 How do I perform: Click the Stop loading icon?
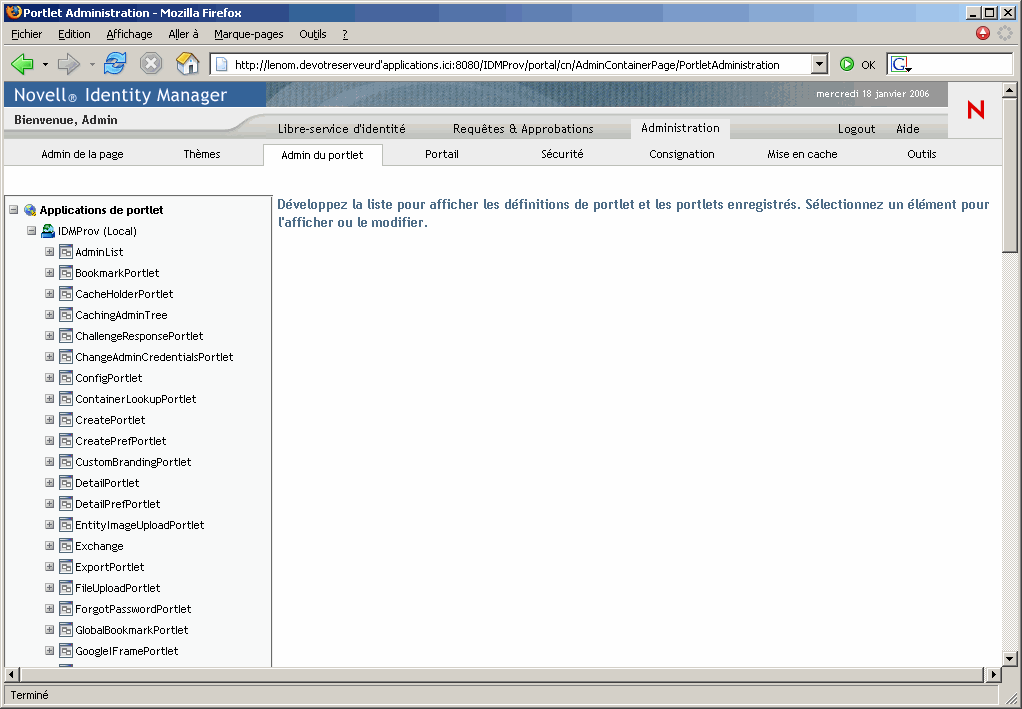[x=151, y=63]
